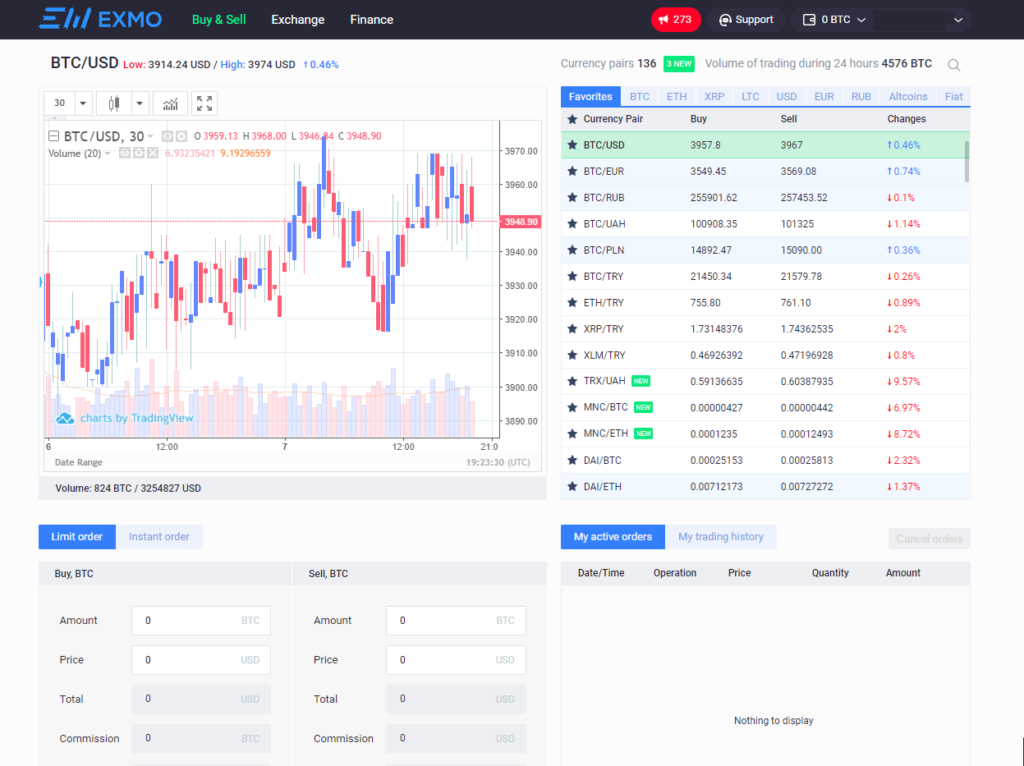
Task: Open the My trading history tab
Action: point(721,536)
